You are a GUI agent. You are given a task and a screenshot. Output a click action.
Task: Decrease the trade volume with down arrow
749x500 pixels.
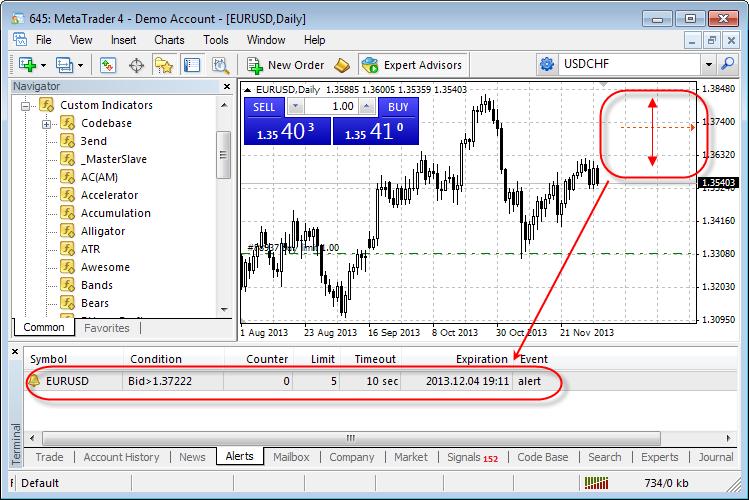295,106
